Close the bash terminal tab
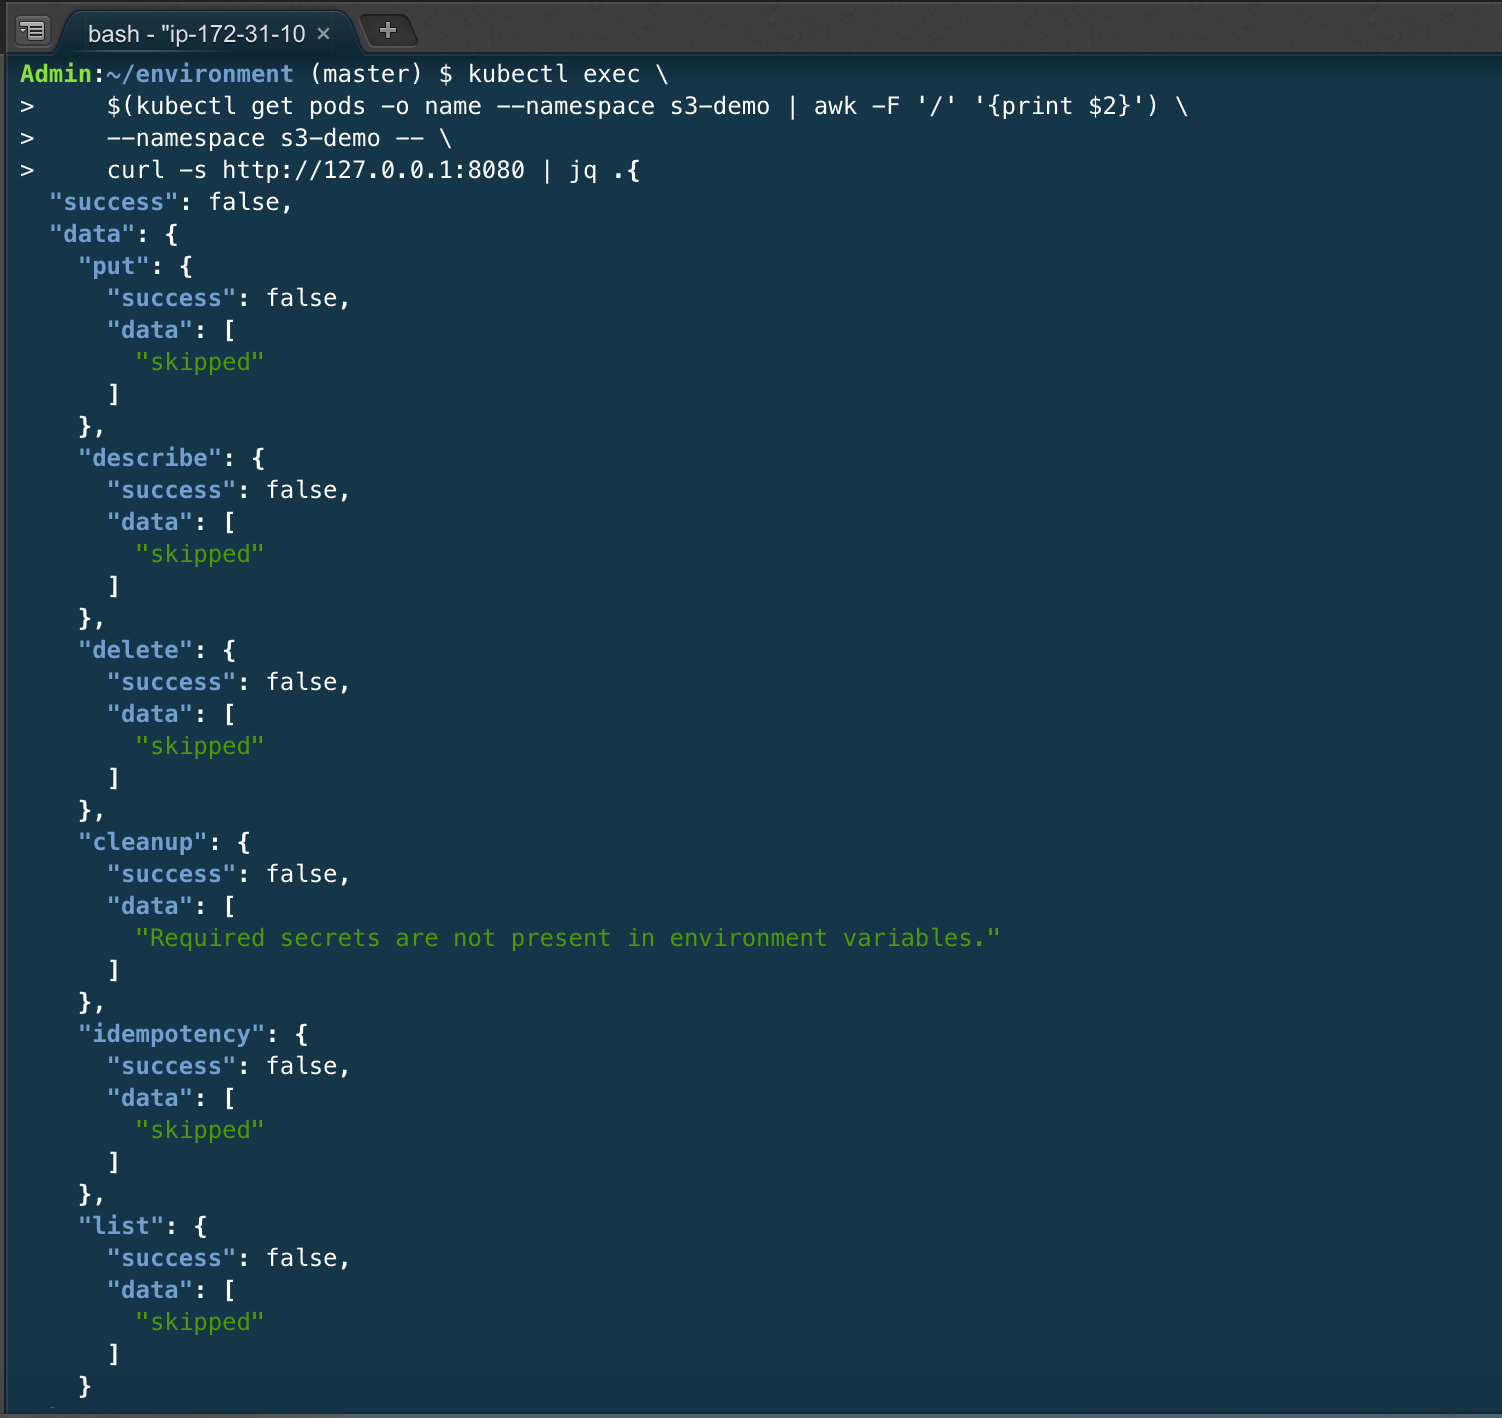The image size is (1502, 1418). point(323,33)
